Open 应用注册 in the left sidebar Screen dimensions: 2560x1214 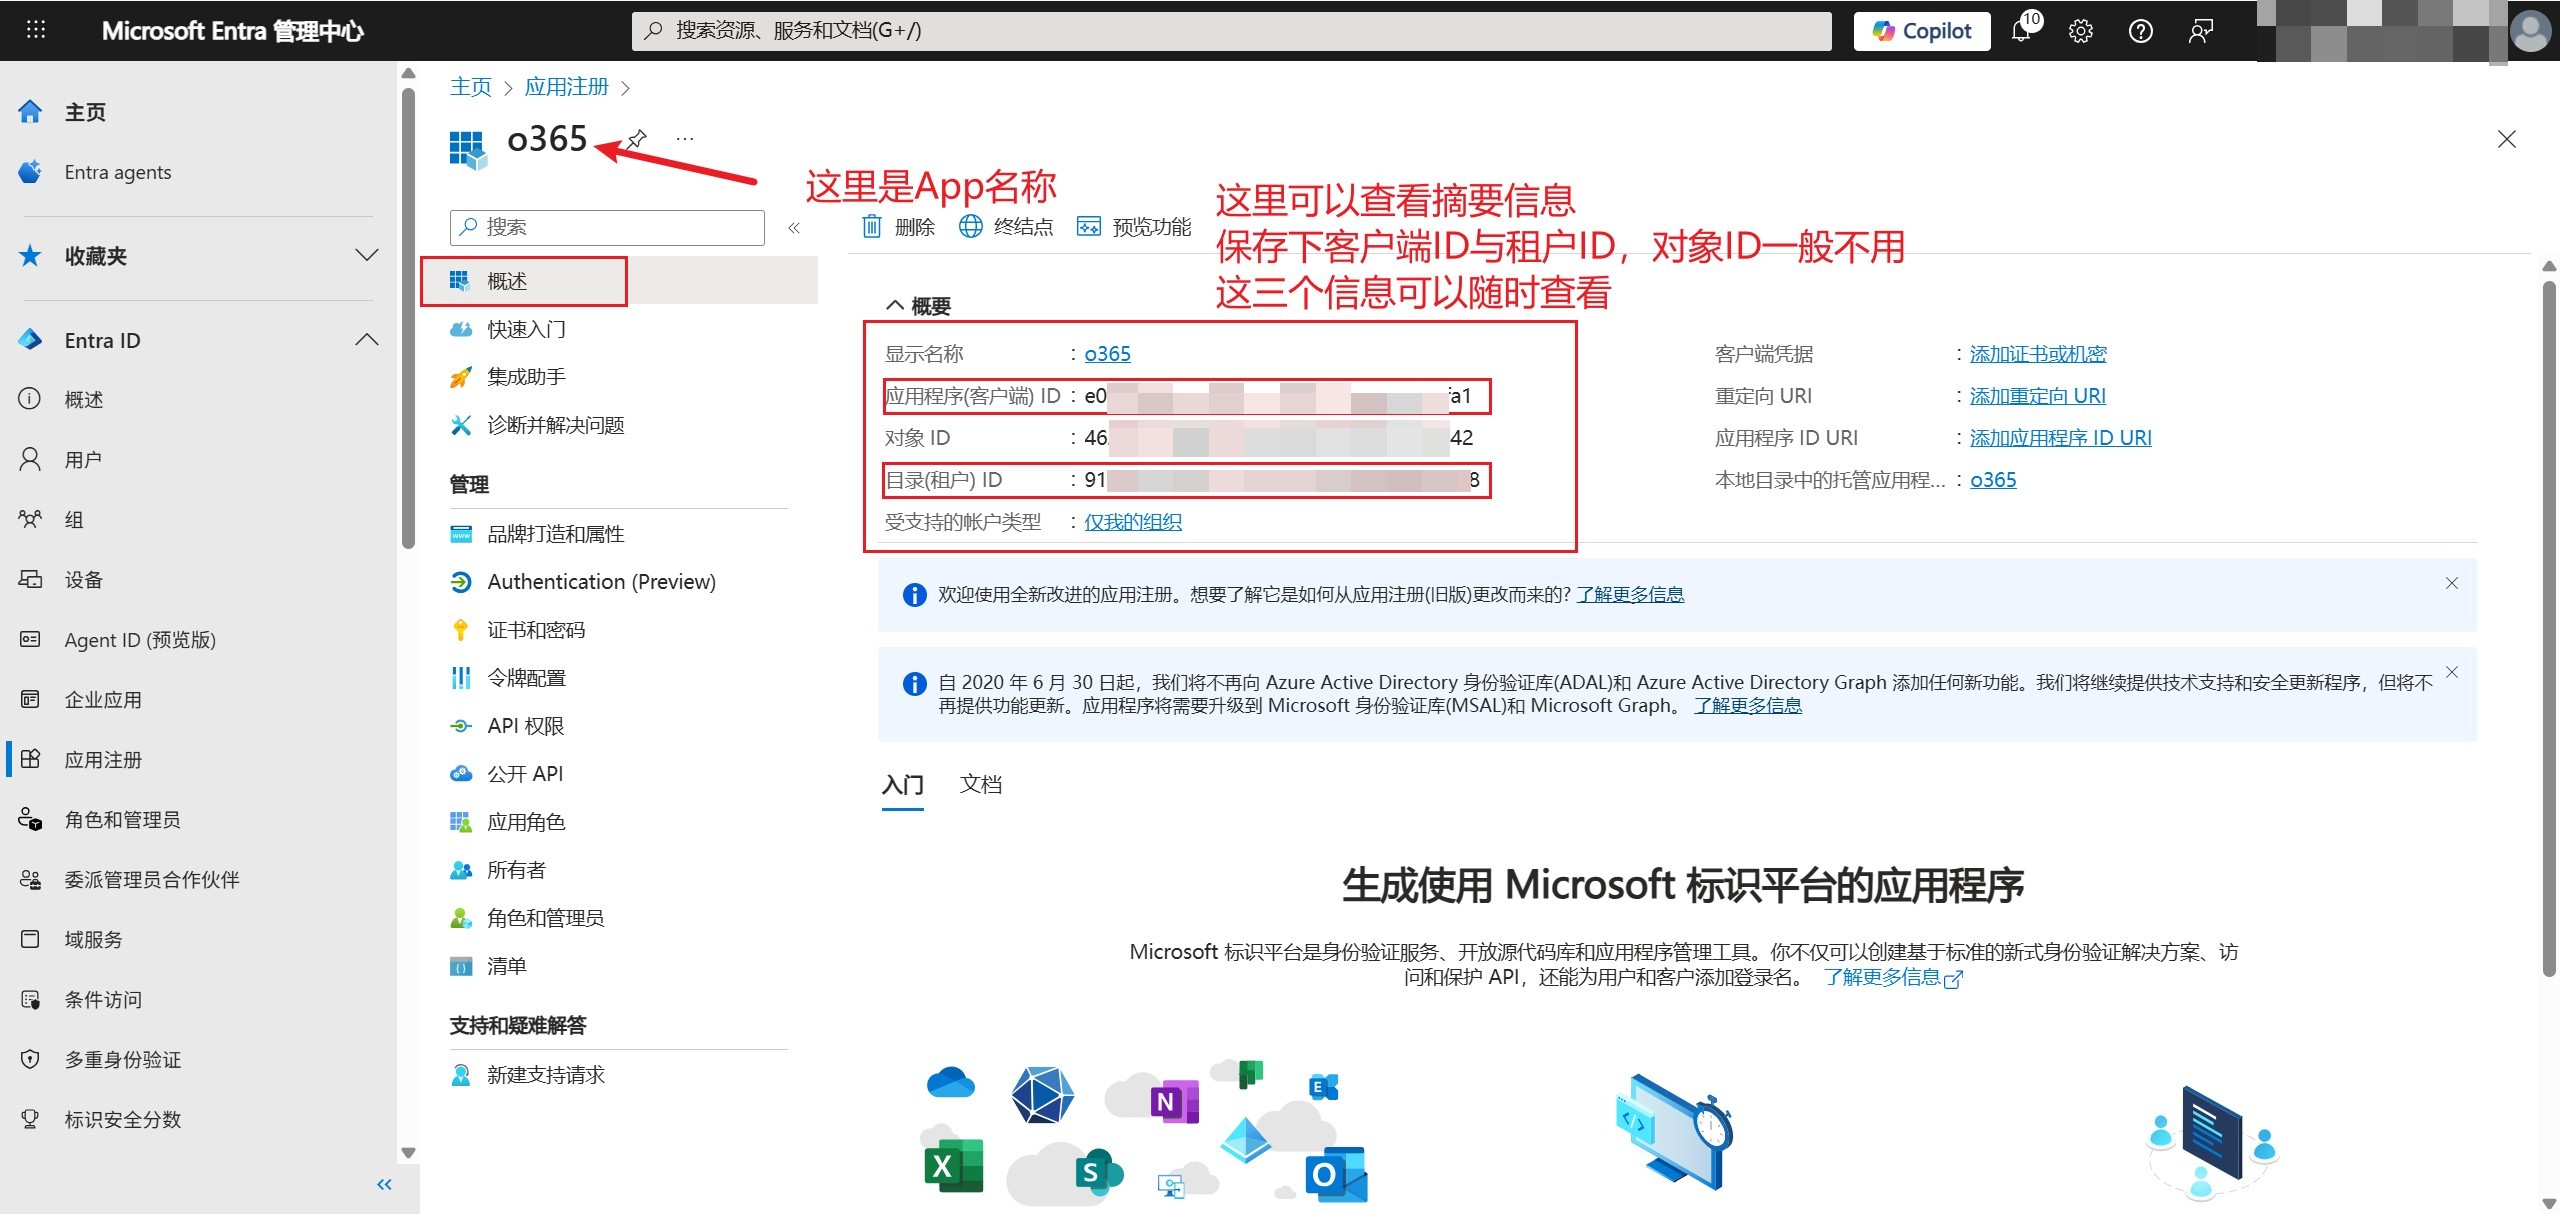103,759
